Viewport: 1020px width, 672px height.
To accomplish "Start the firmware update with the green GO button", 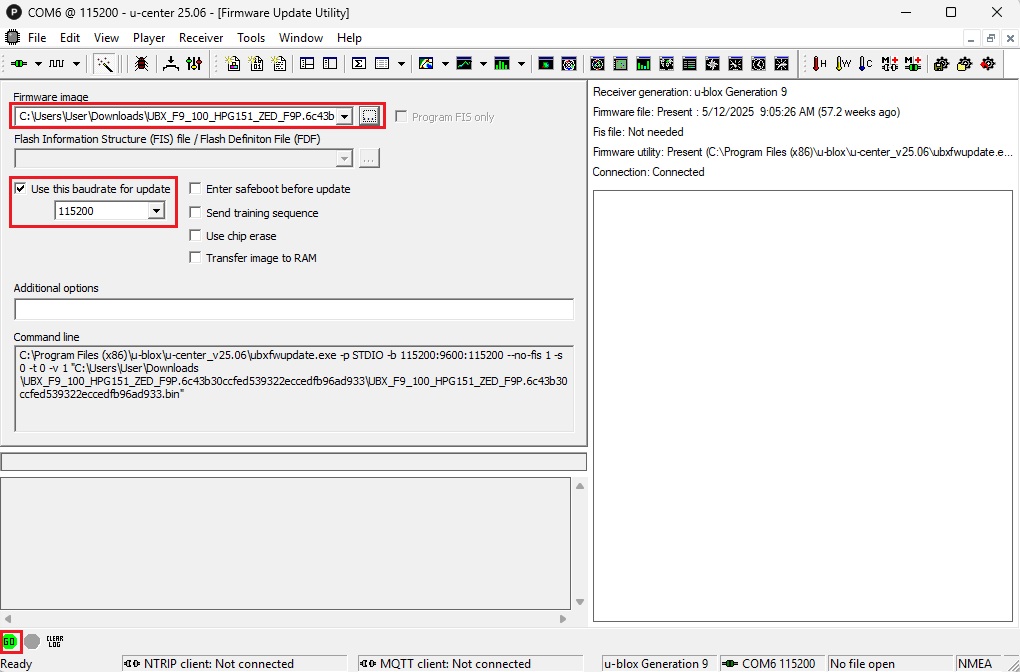I will point(9,641).
